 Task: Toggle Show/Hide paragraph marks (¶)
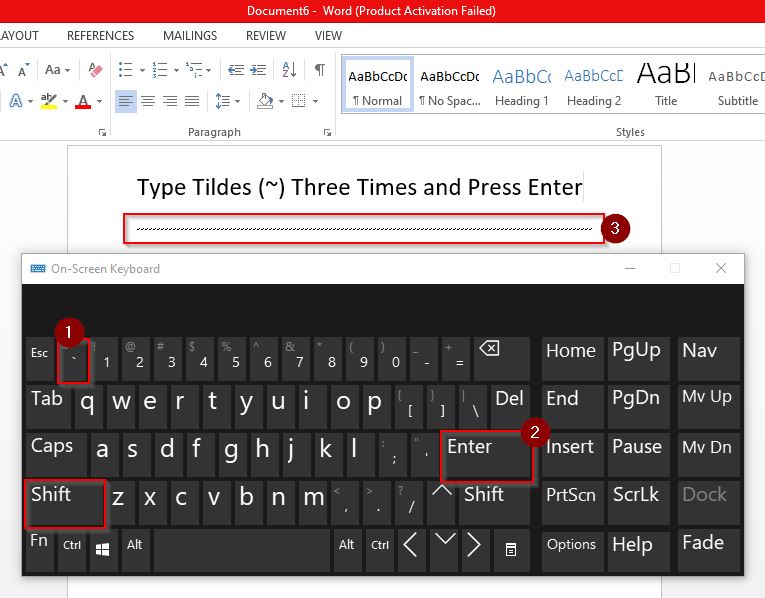click(x=320, y=70)
